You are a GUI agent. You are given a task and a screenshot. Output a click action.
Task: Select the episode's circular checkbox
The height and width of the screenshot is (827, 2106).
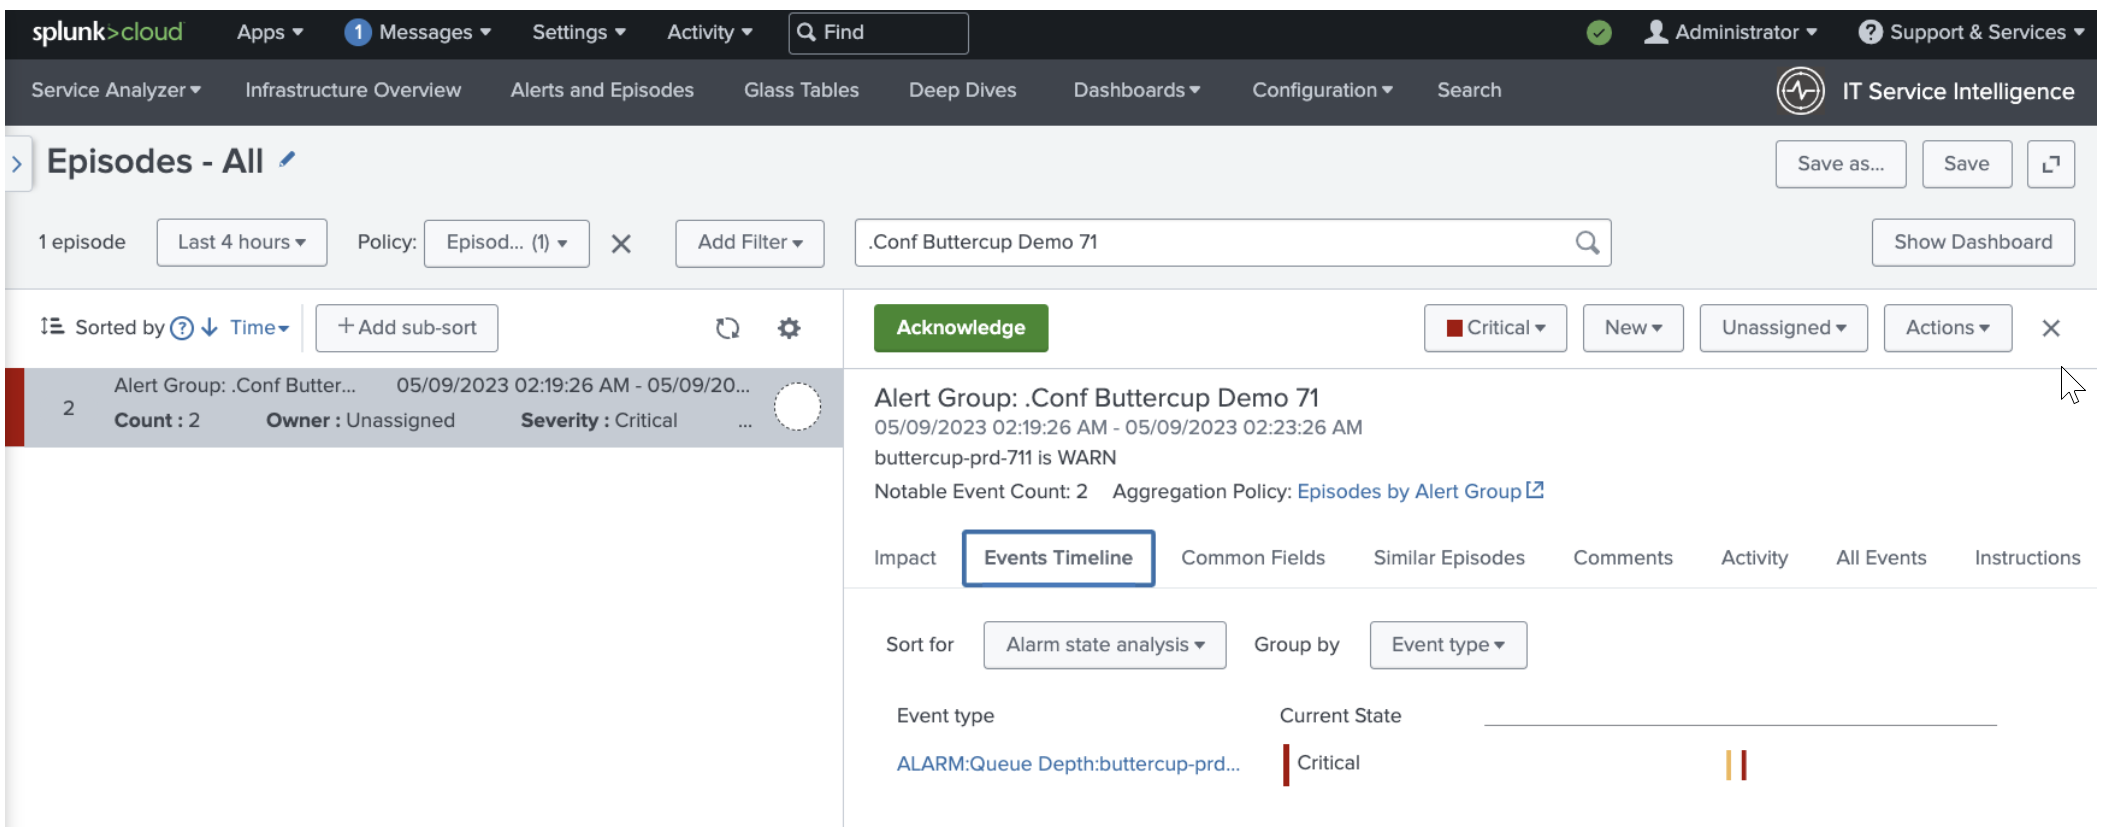797,407
